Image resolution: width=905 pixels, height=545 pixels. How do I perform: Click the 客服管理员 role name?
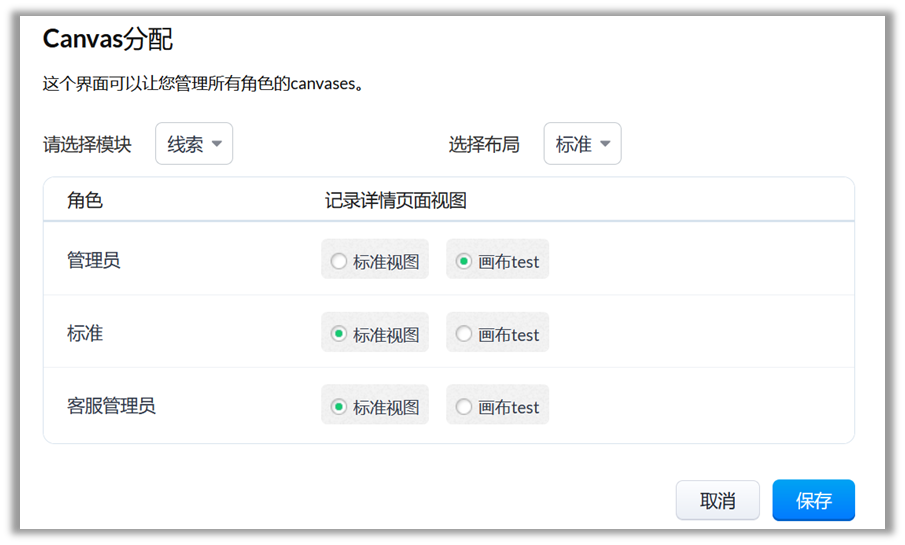(111, 406)
